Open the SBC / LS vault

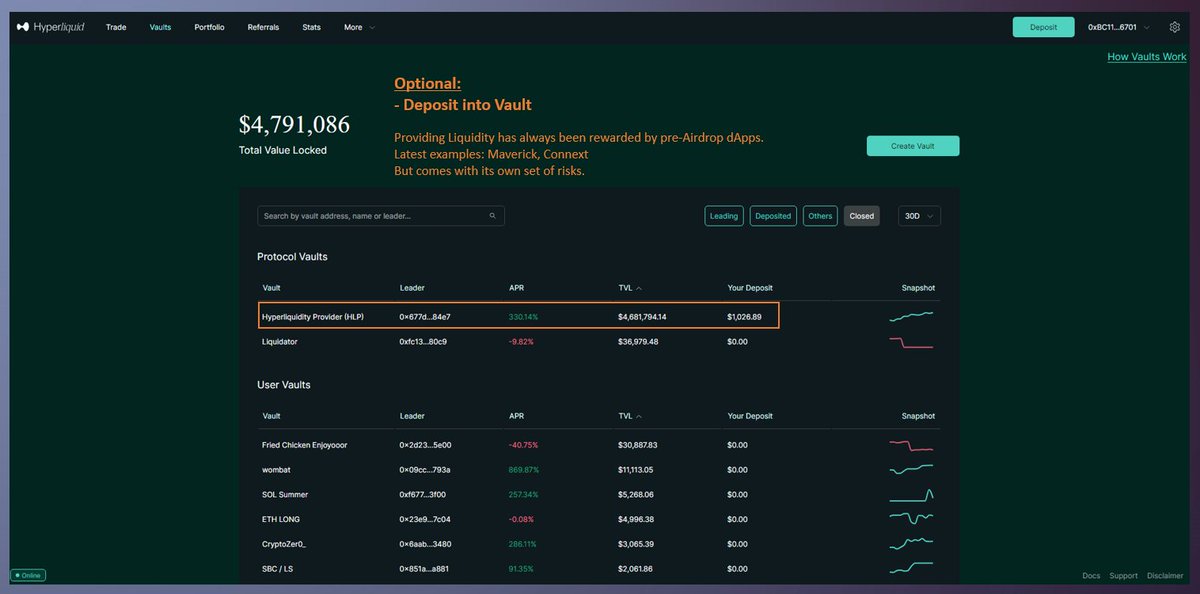tap(280, 569)
